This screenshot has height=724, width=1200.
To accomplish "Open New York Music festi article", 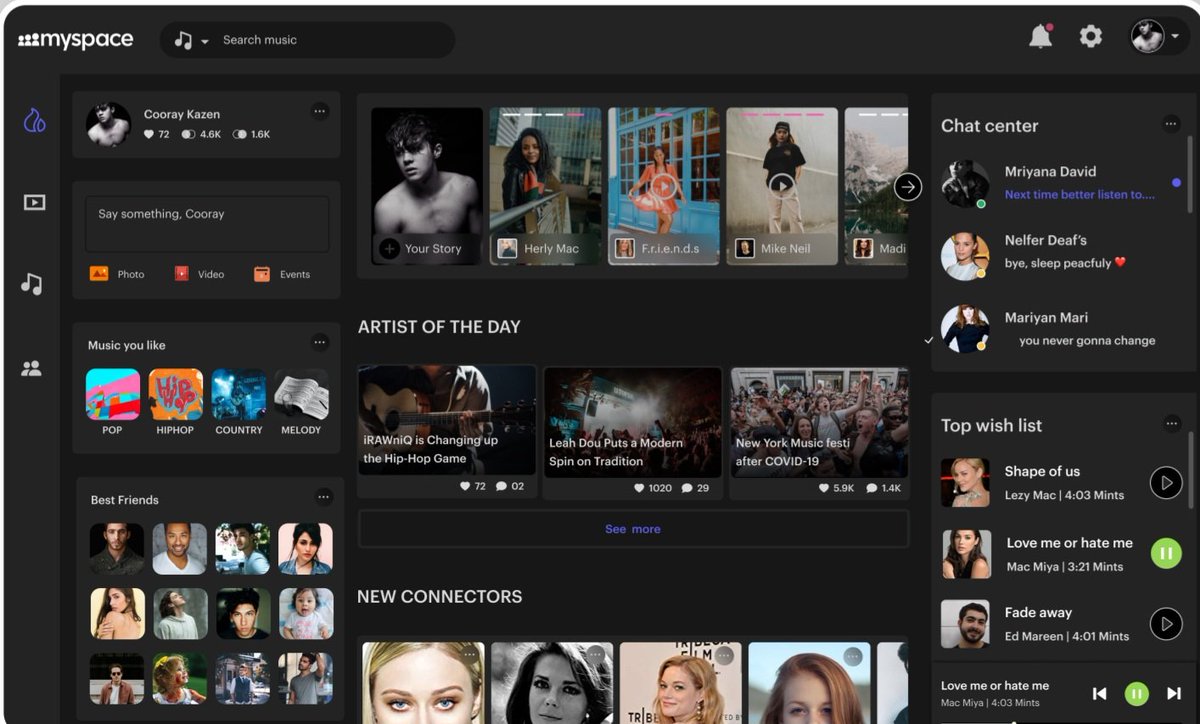I will 819,422.
